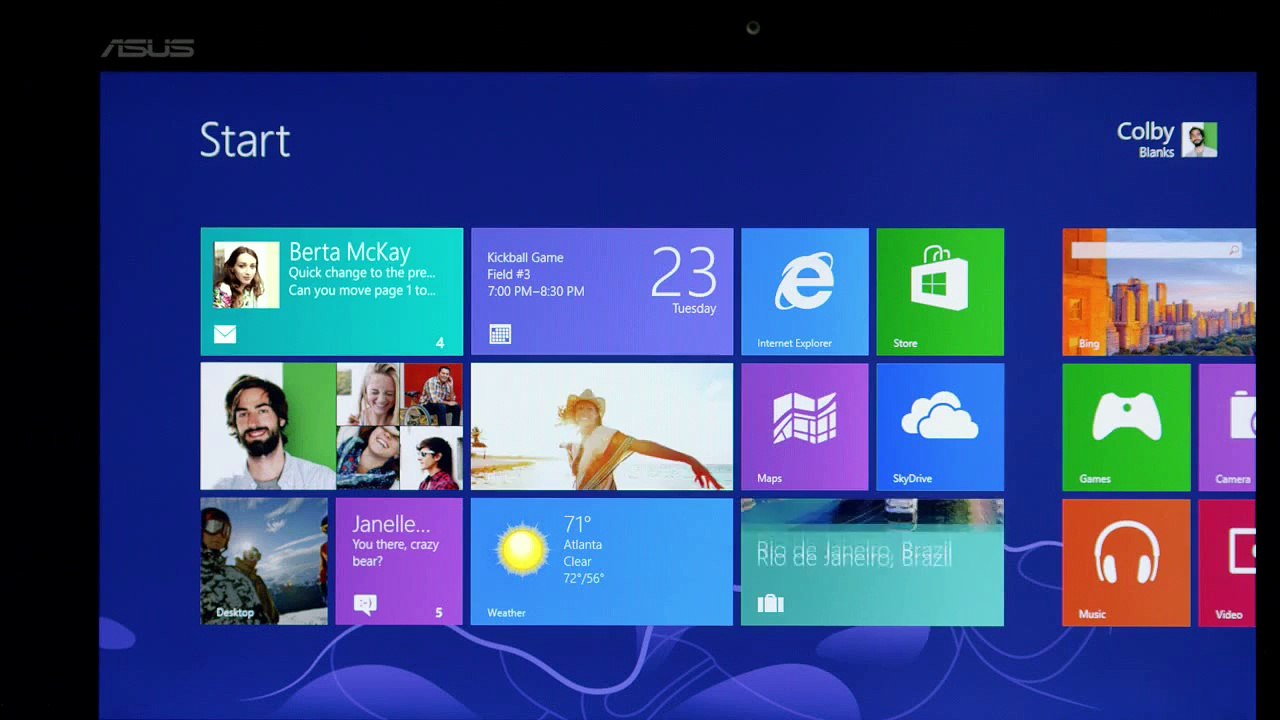Open the Camera tile icon
The width and height of the screenshot is (1280, 720).
coord(1242,415)
